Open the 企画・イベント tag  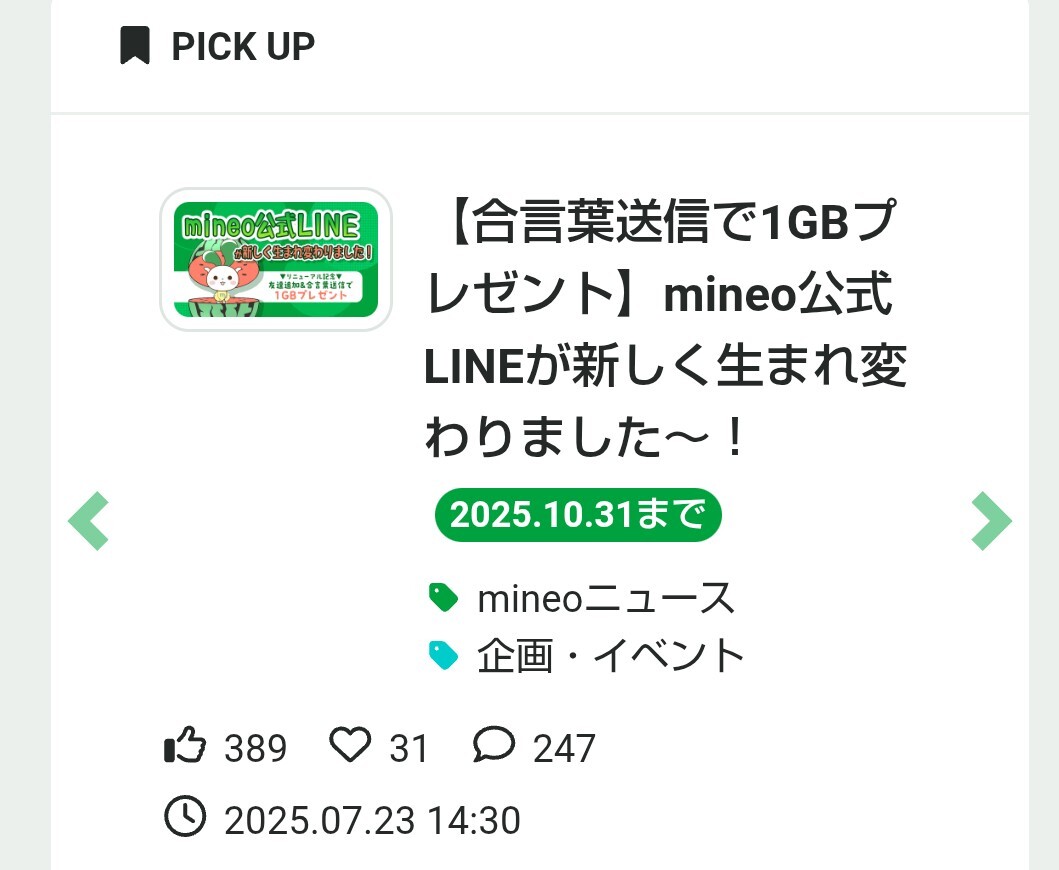click(611, 657)
